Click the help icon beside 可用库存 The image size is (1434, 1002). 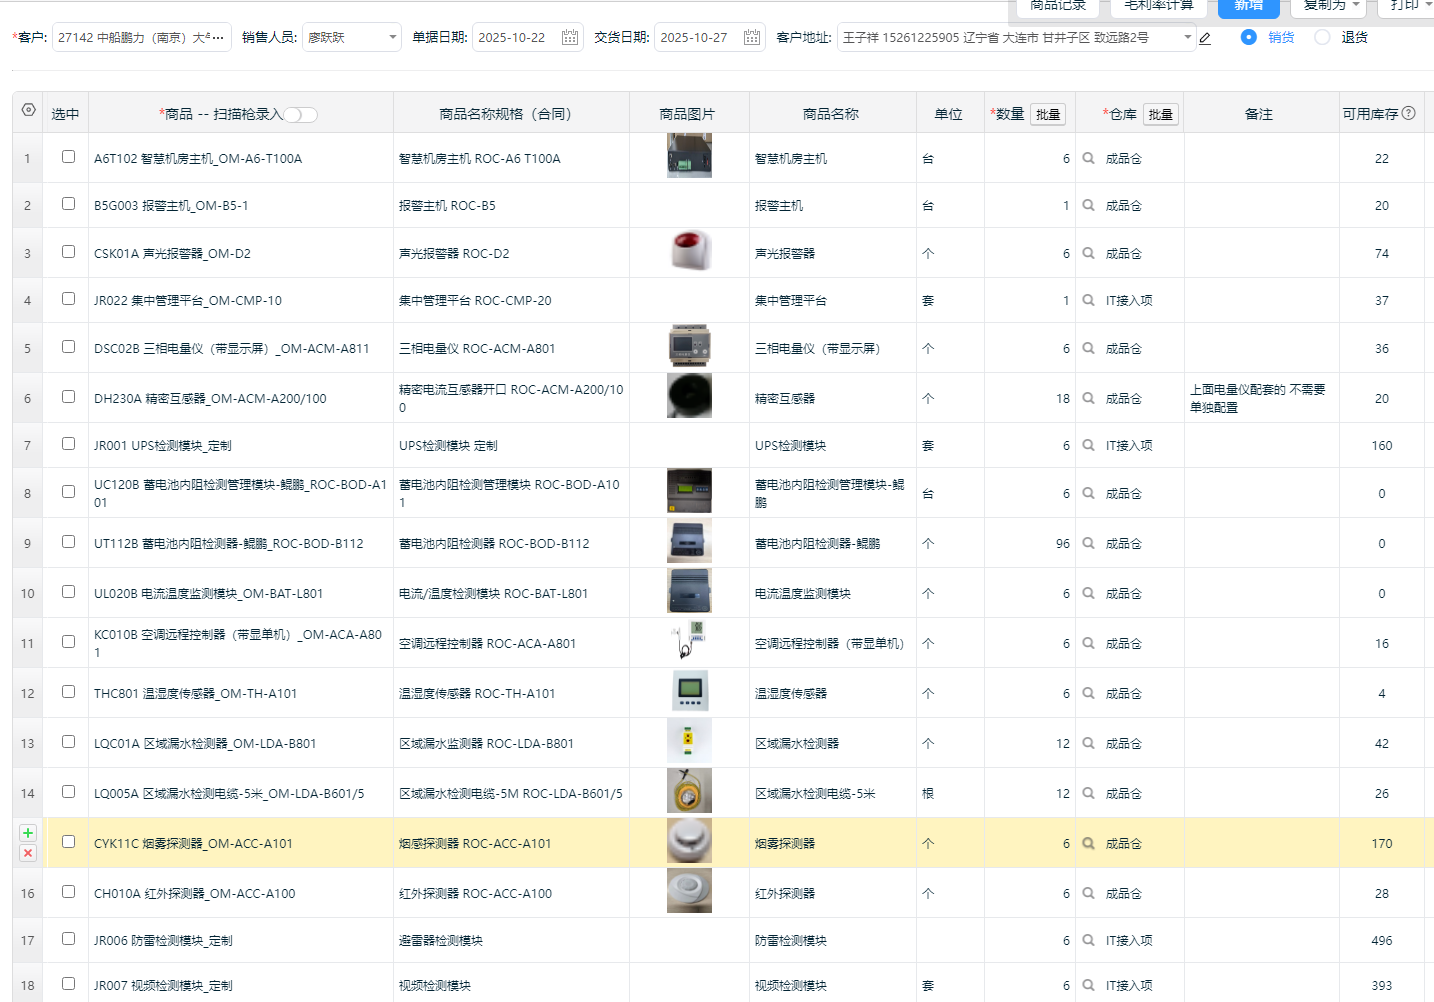click(1409, 113)
